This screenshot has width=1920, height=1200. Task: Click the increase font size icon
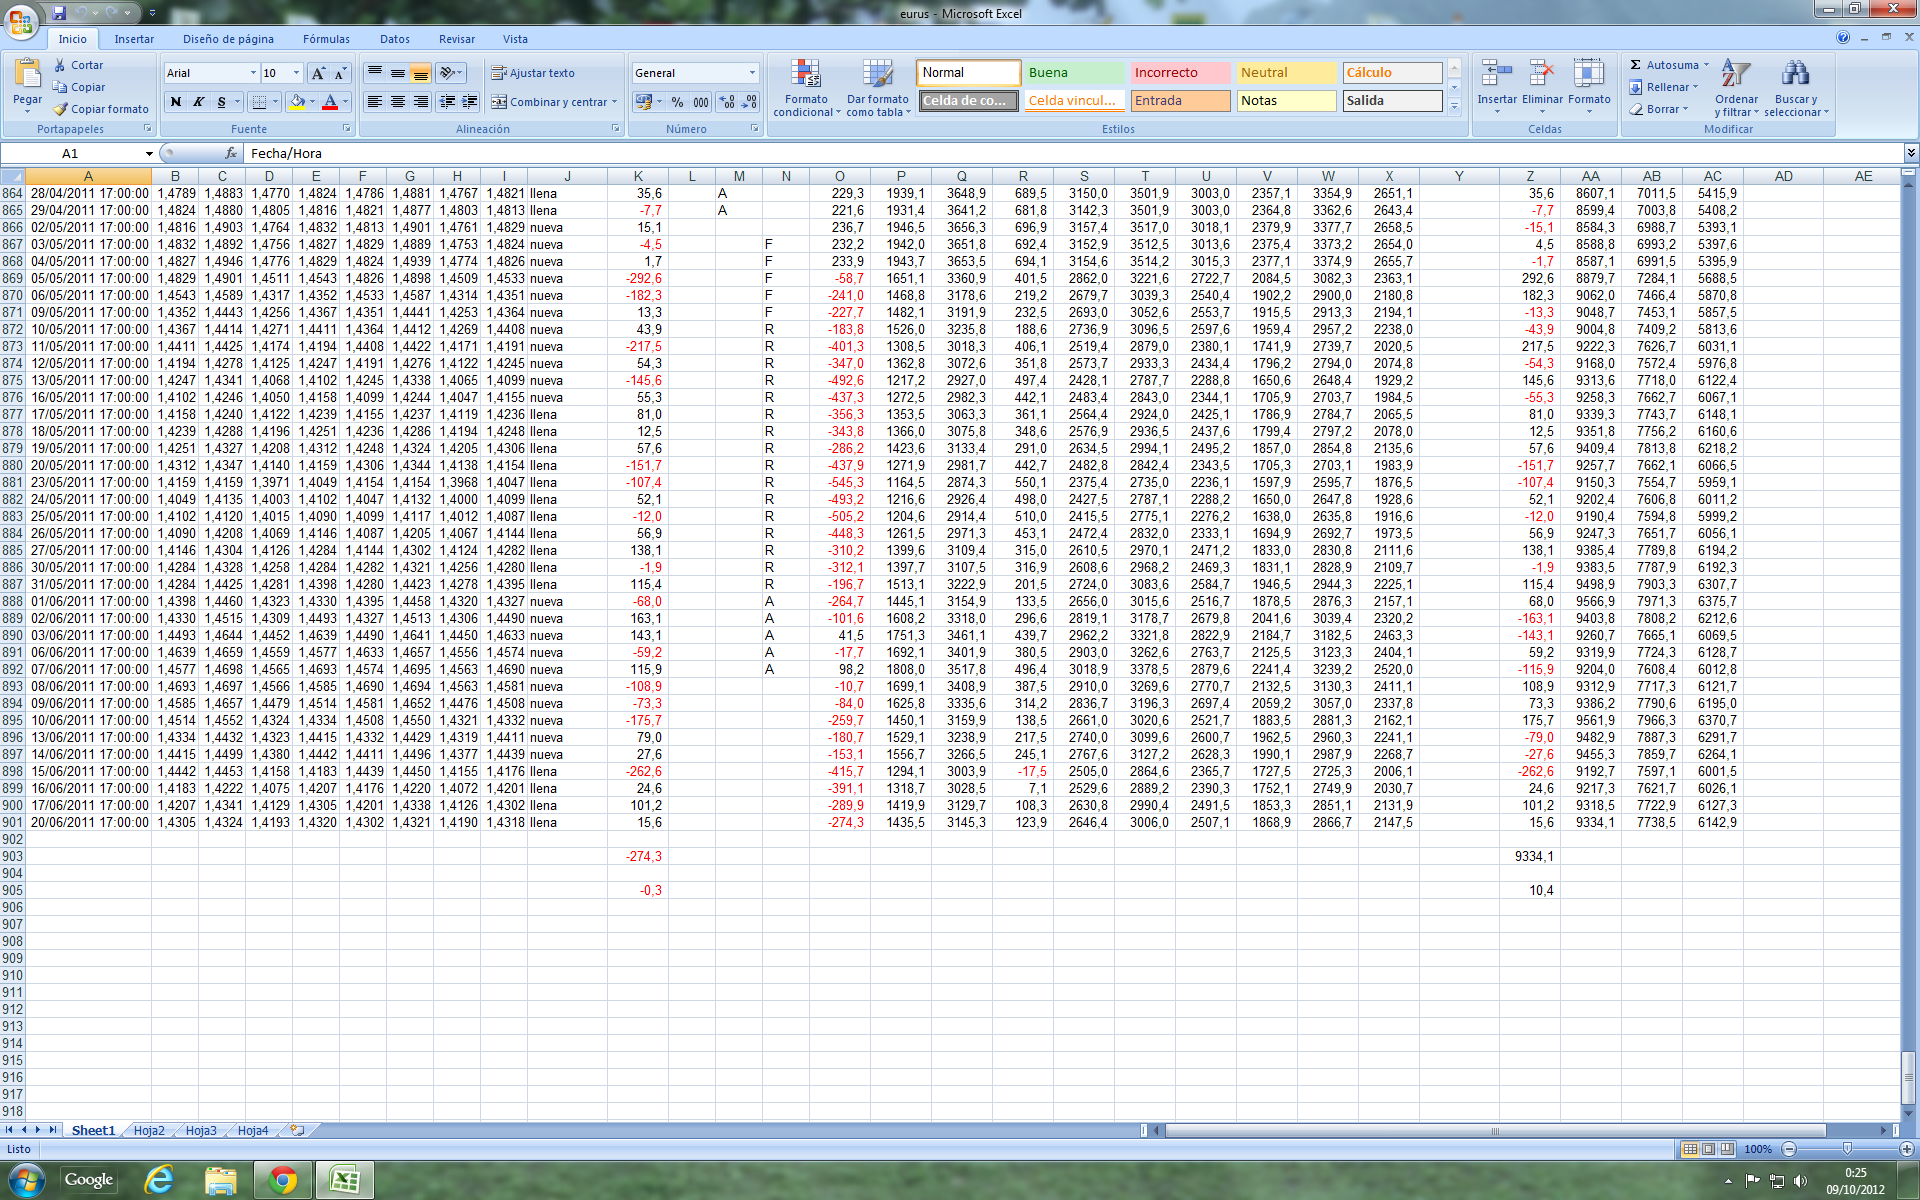coord(318,73)
